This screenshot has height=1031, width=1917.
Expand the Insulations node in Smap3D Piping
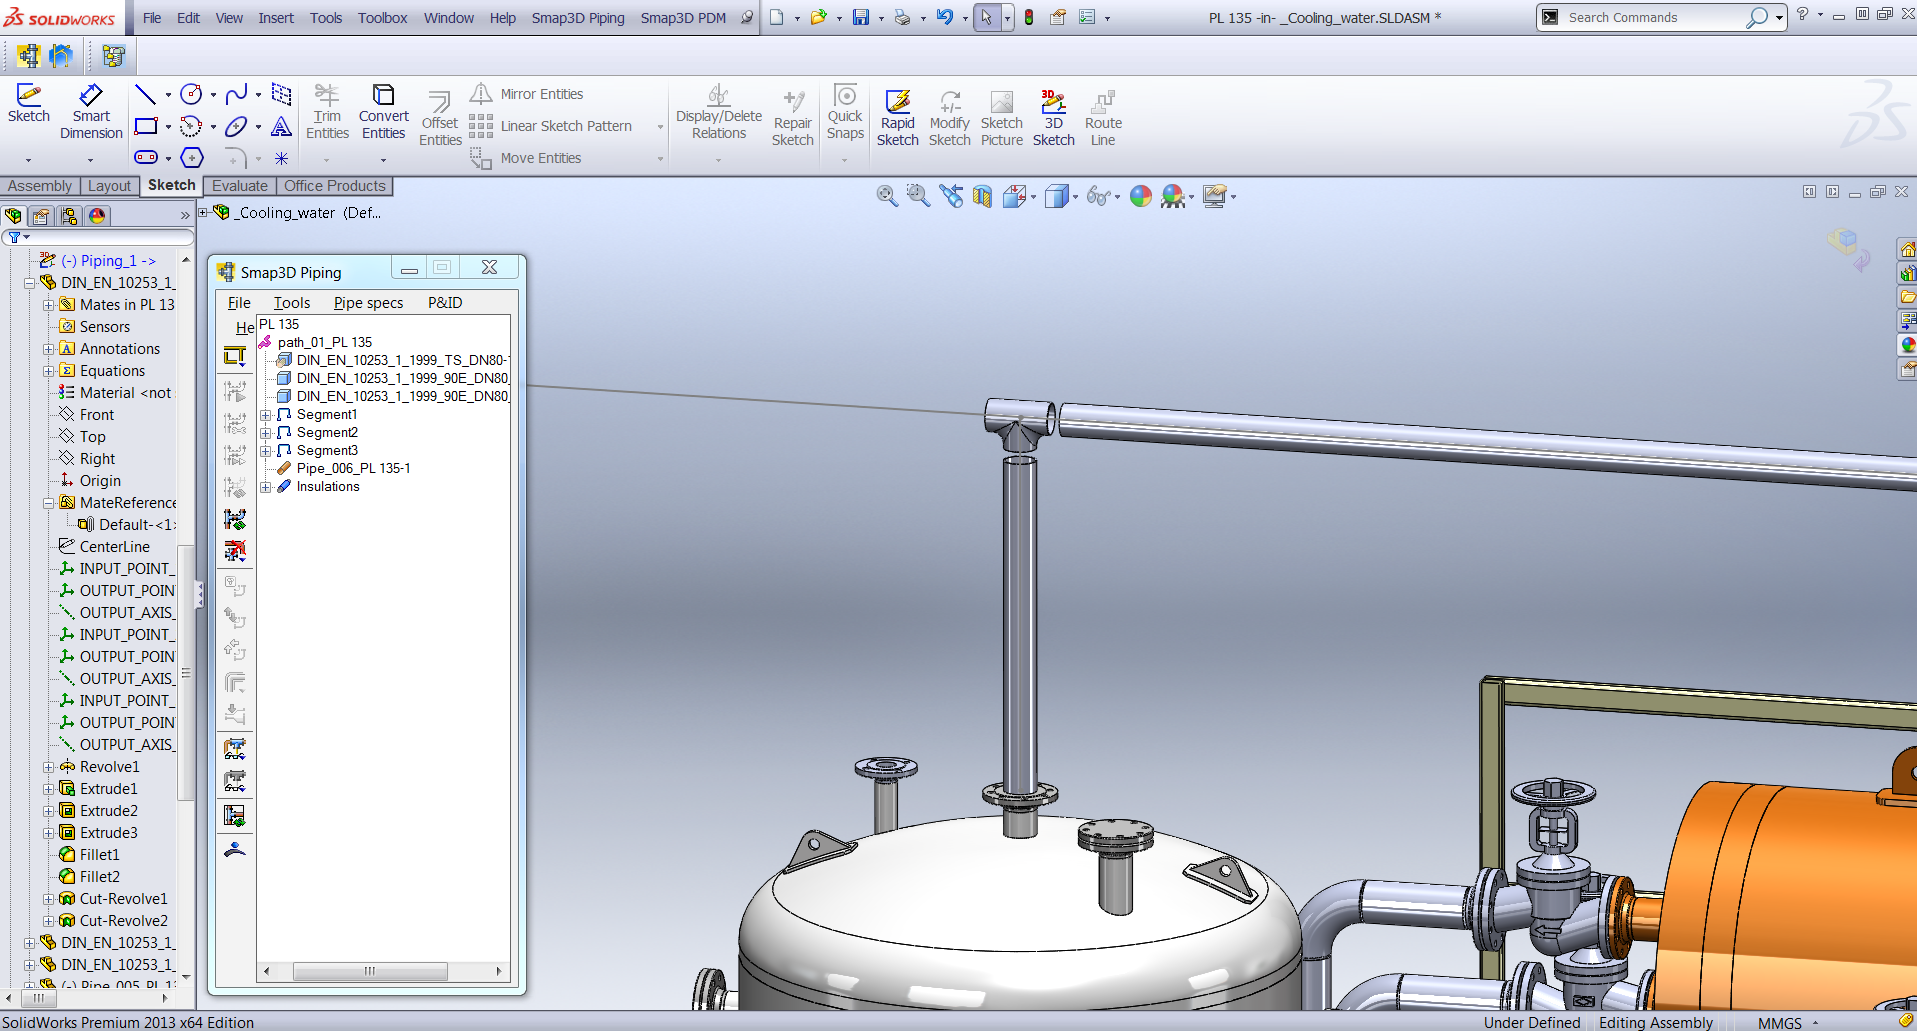267,487
